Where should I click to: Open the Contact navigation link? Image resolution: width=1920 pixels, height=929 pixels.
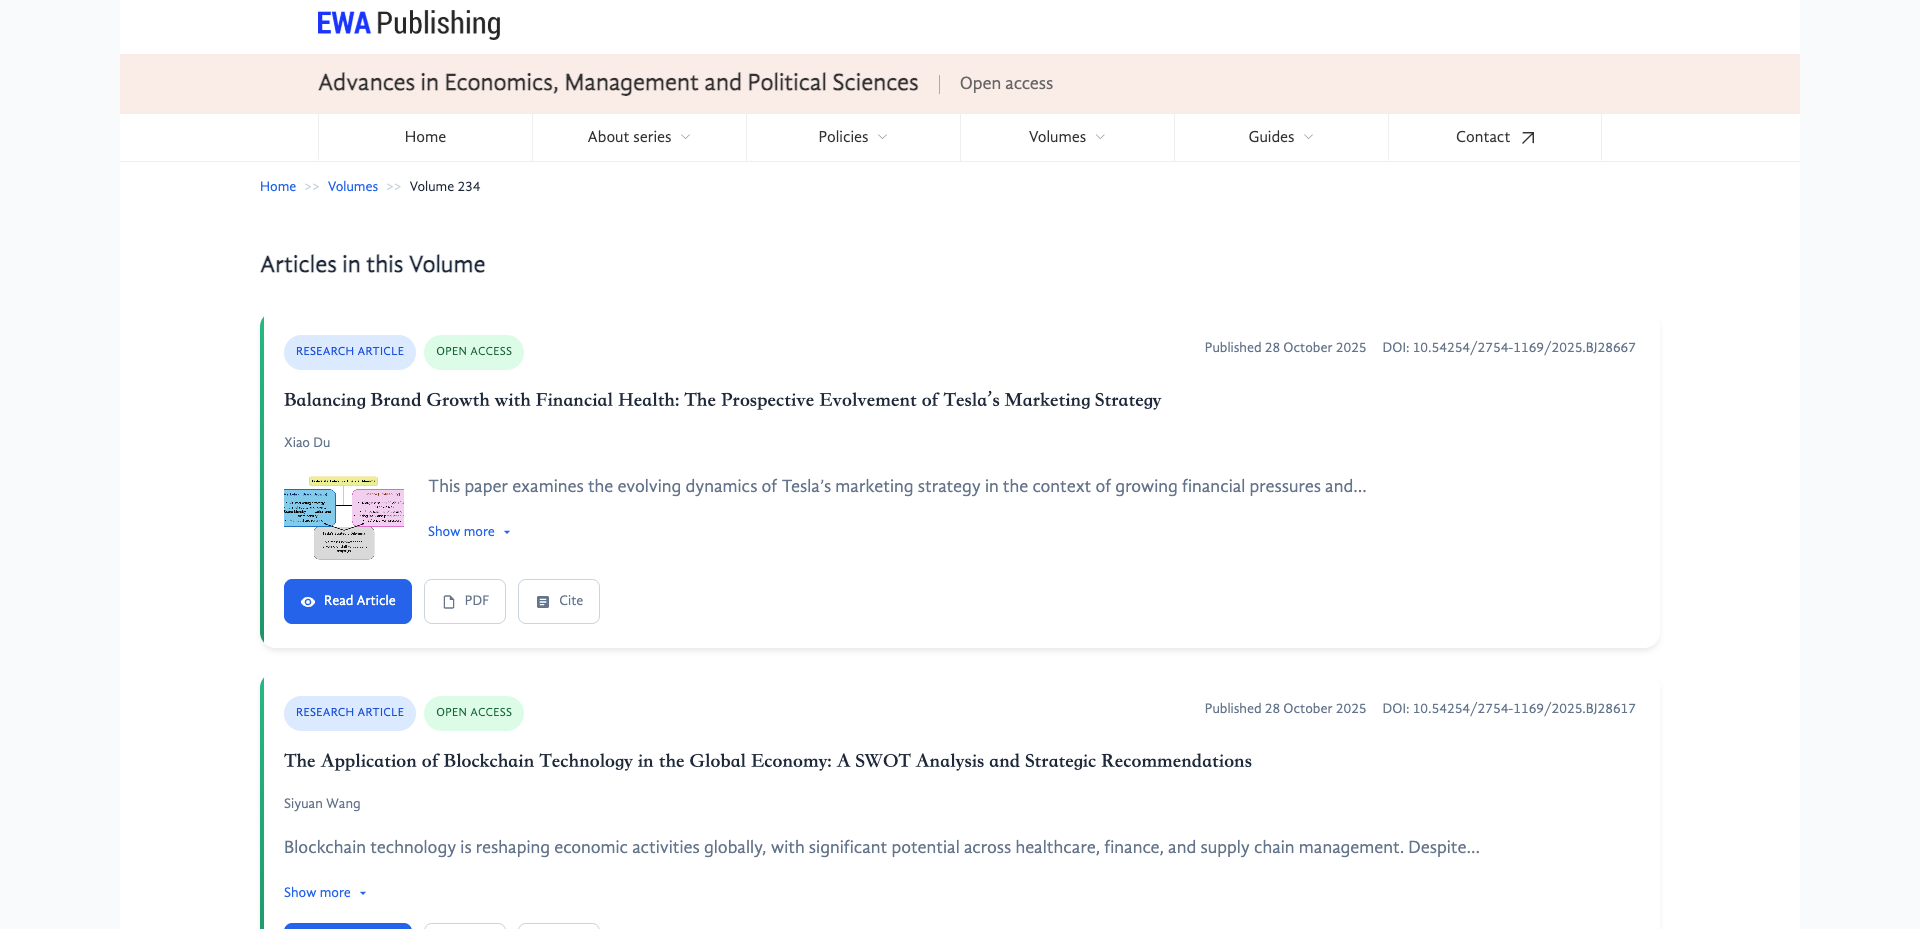1495,137
